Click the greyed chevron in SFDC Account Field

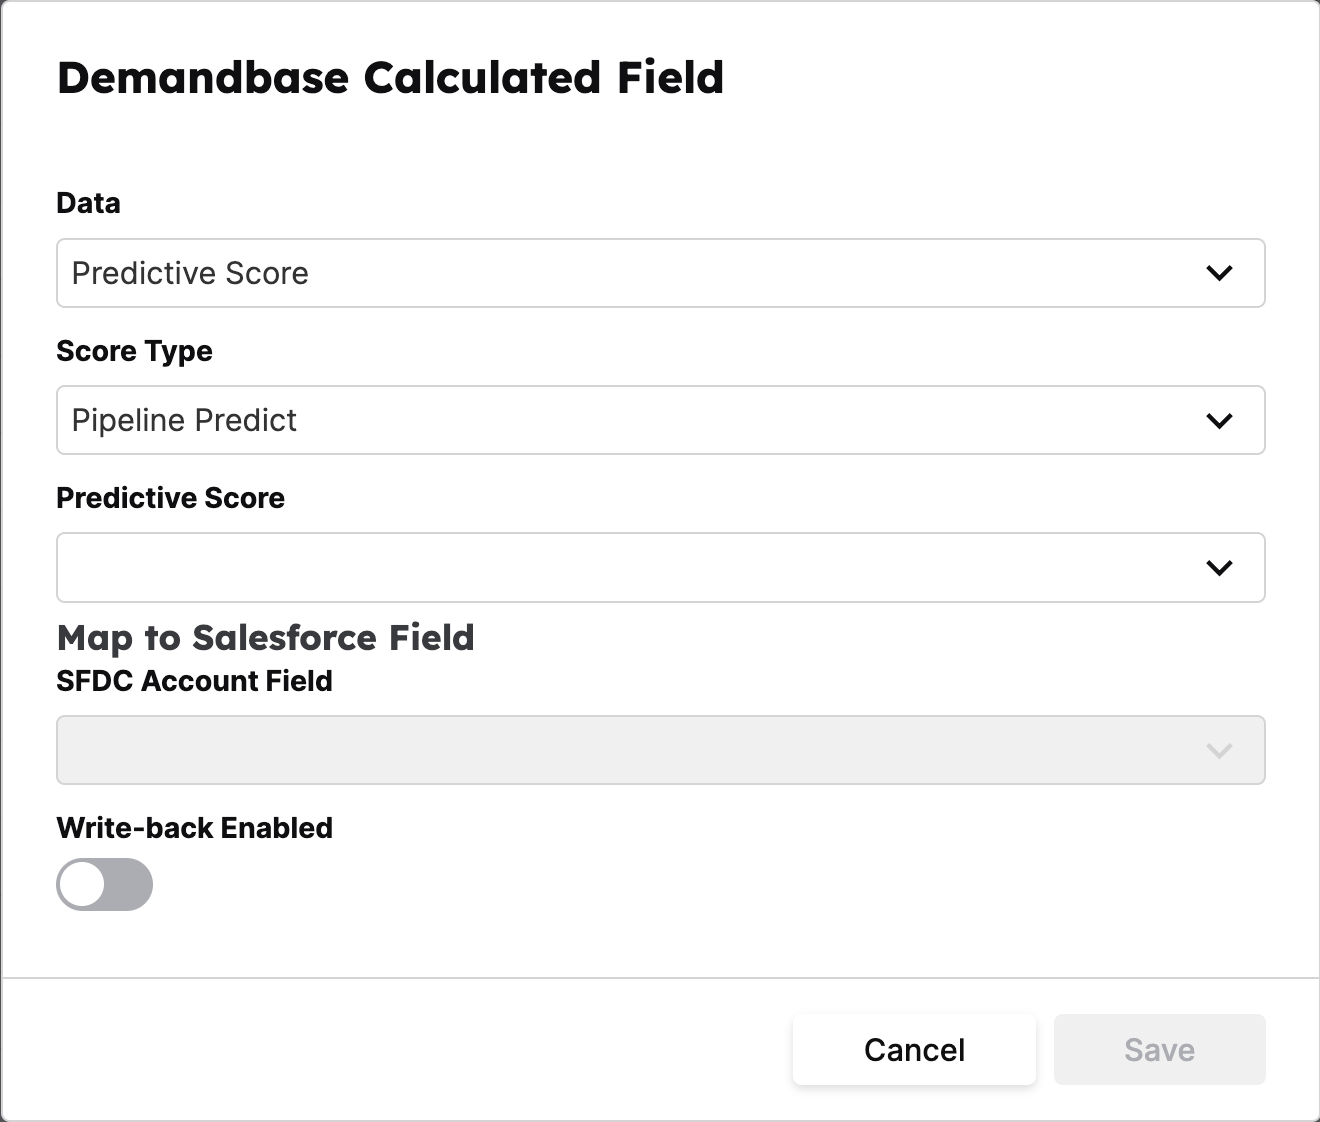1219,750
